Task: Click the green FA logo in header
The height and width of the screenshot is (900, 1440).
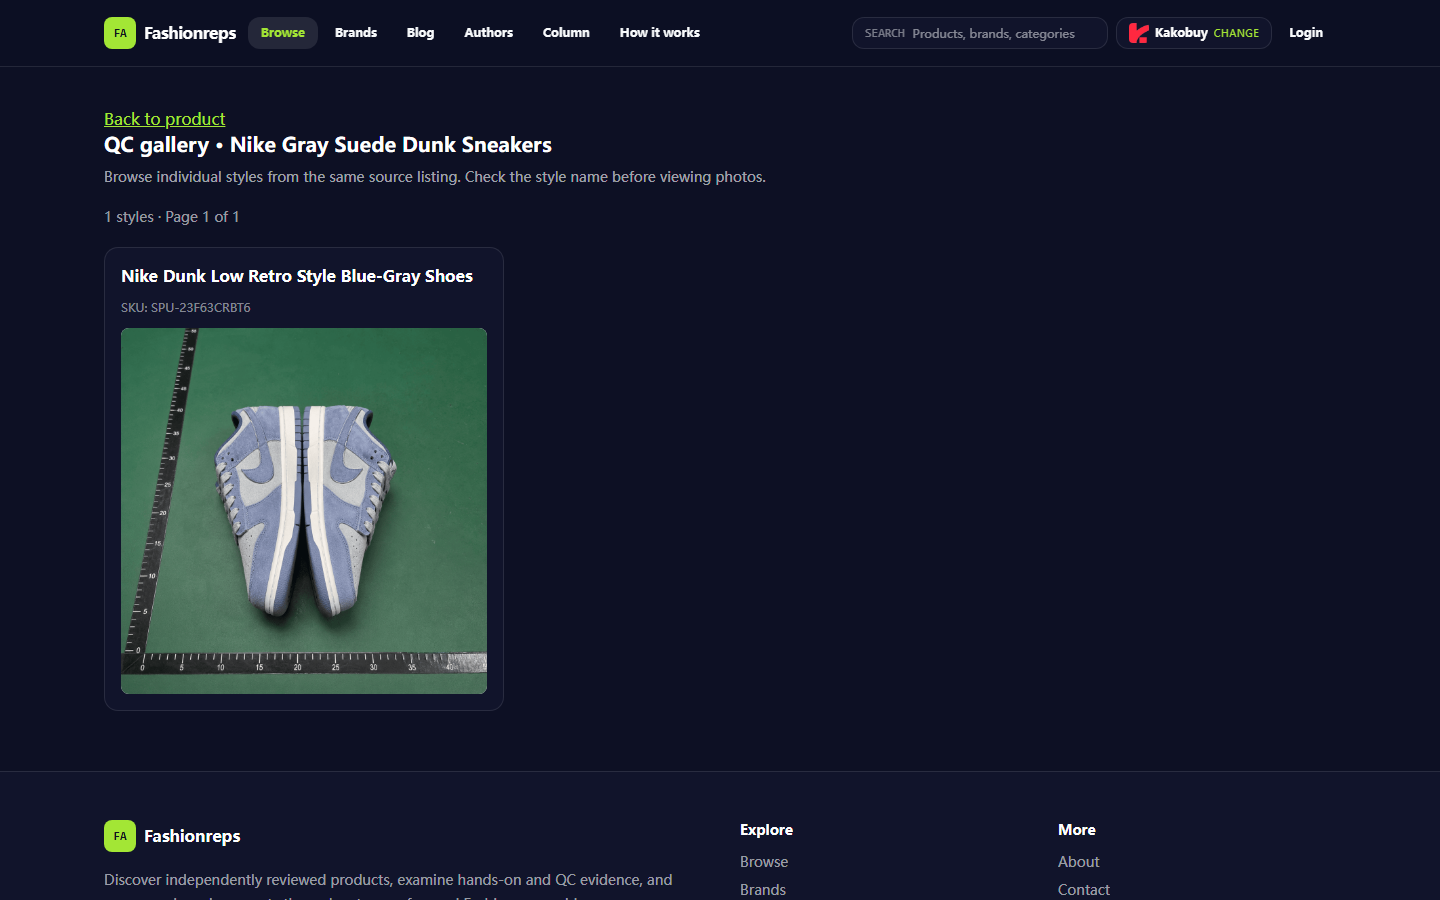Action: pos(120,33)
